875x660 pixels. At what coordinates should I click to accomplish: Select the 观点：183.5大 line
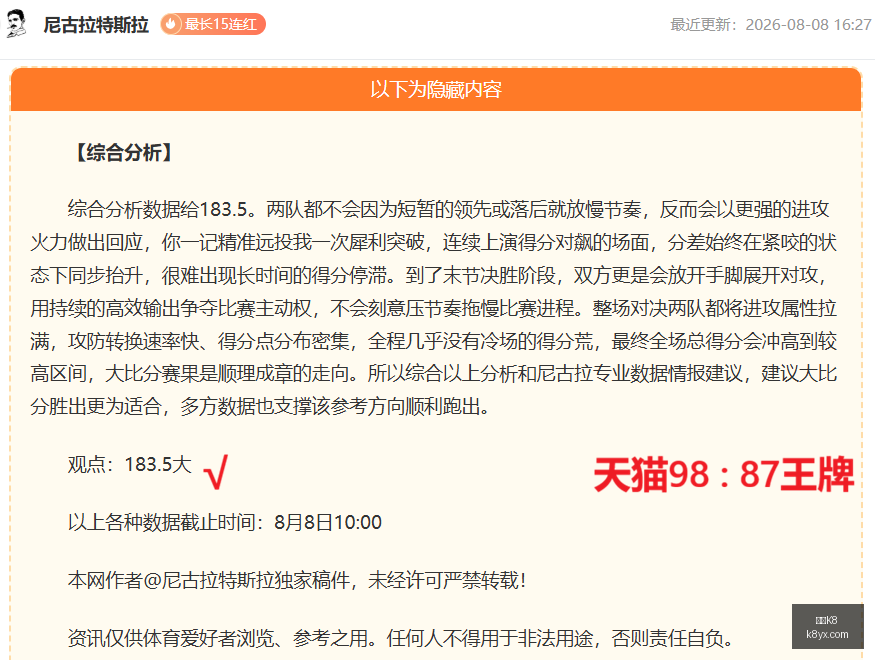point(129,465)
